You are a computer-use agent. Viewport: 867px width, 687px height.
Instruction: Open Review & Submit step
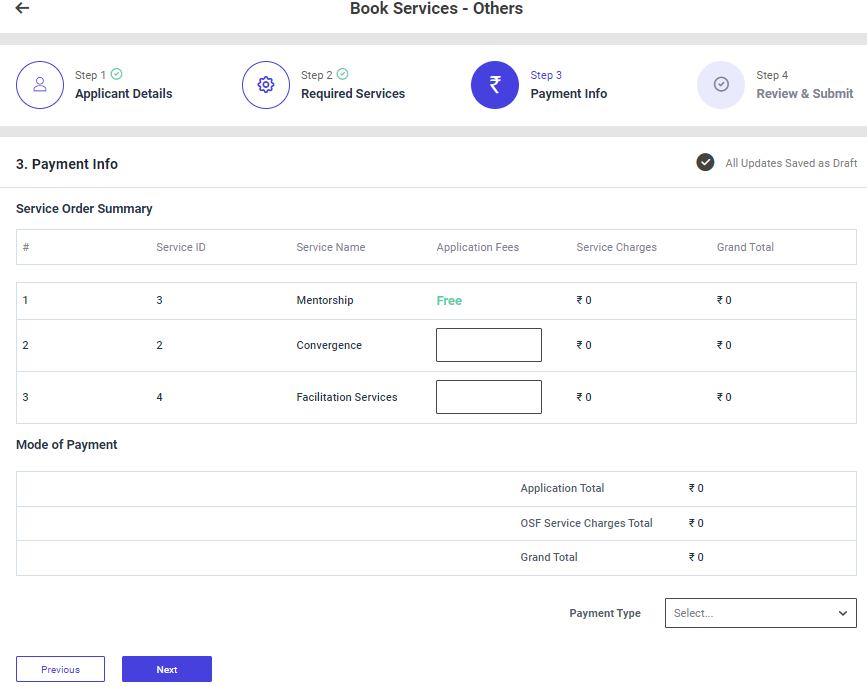[x=804, y=94]
